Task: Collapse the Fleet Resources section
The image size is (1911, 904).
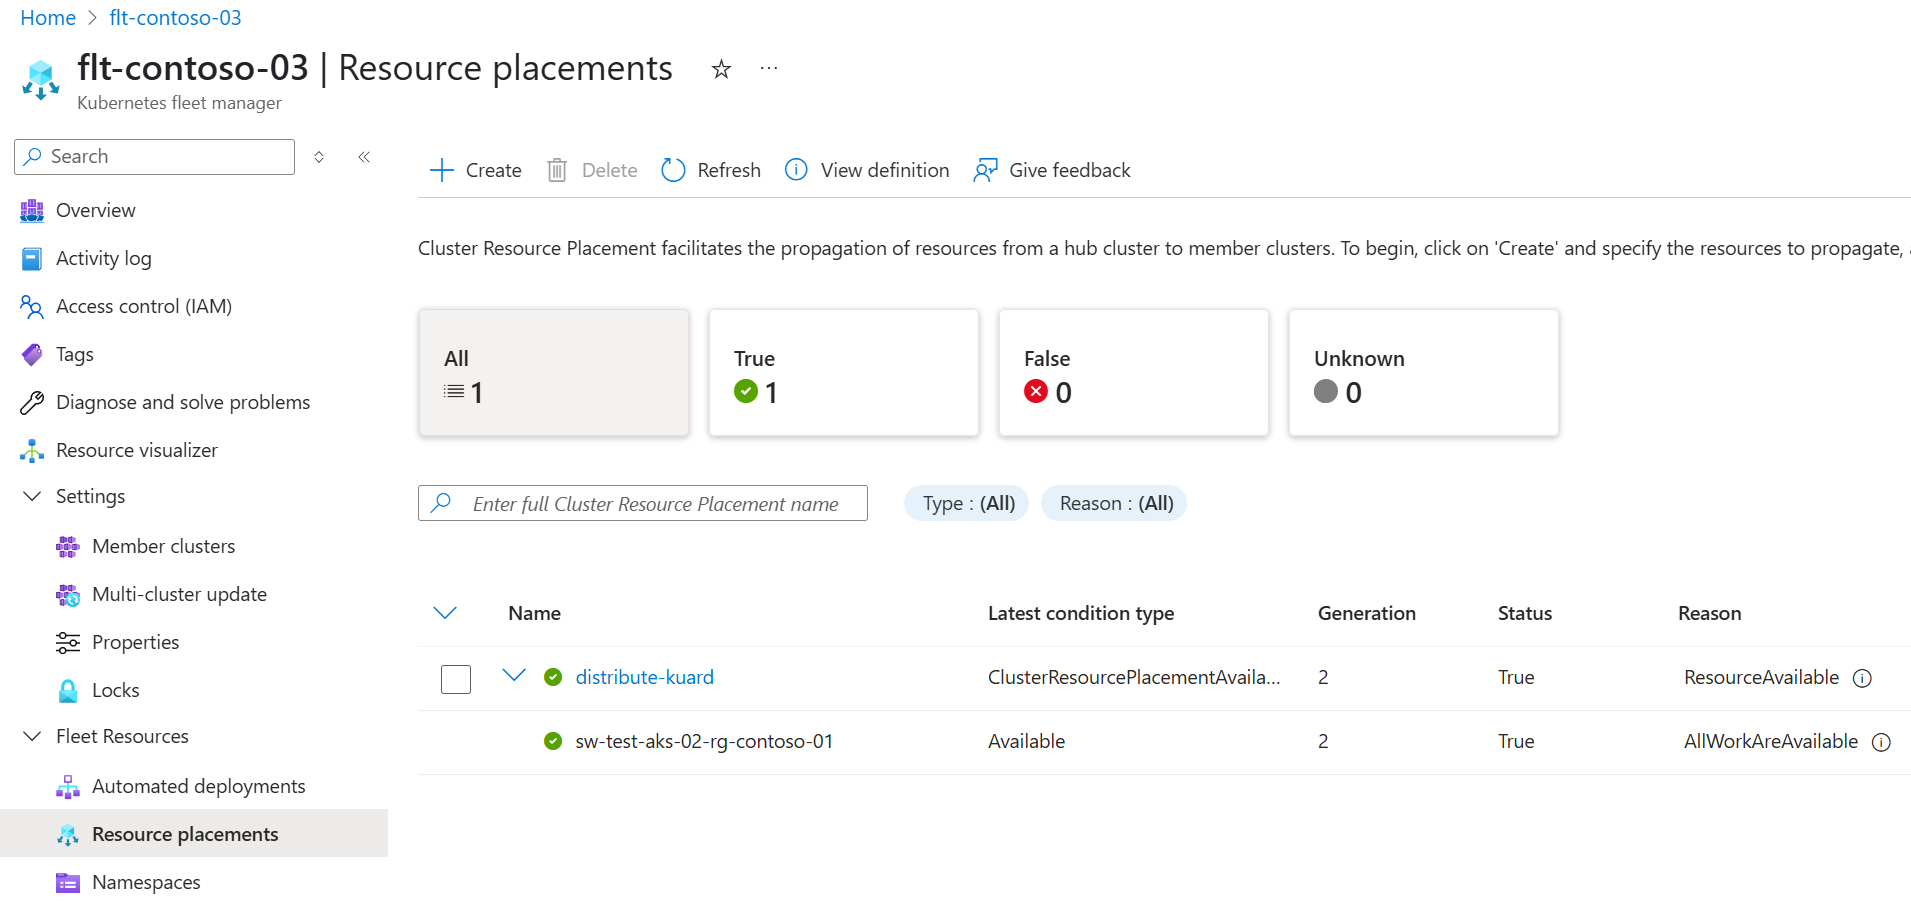Action: tap(32, 736)
